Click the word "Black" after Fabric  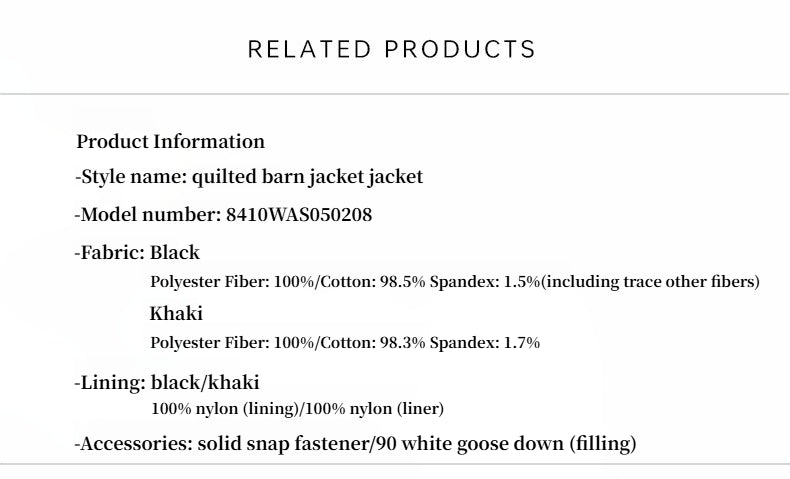[x=175, y=252]
